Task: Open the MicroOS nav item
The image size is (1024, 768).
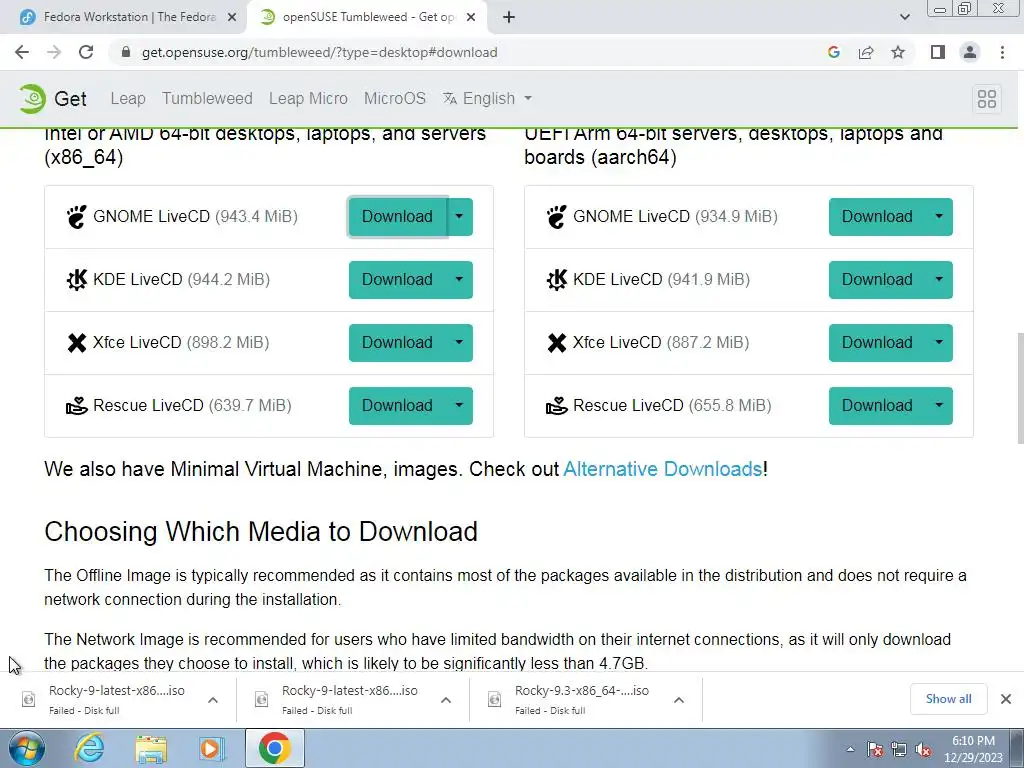Action: coord(394,99)
